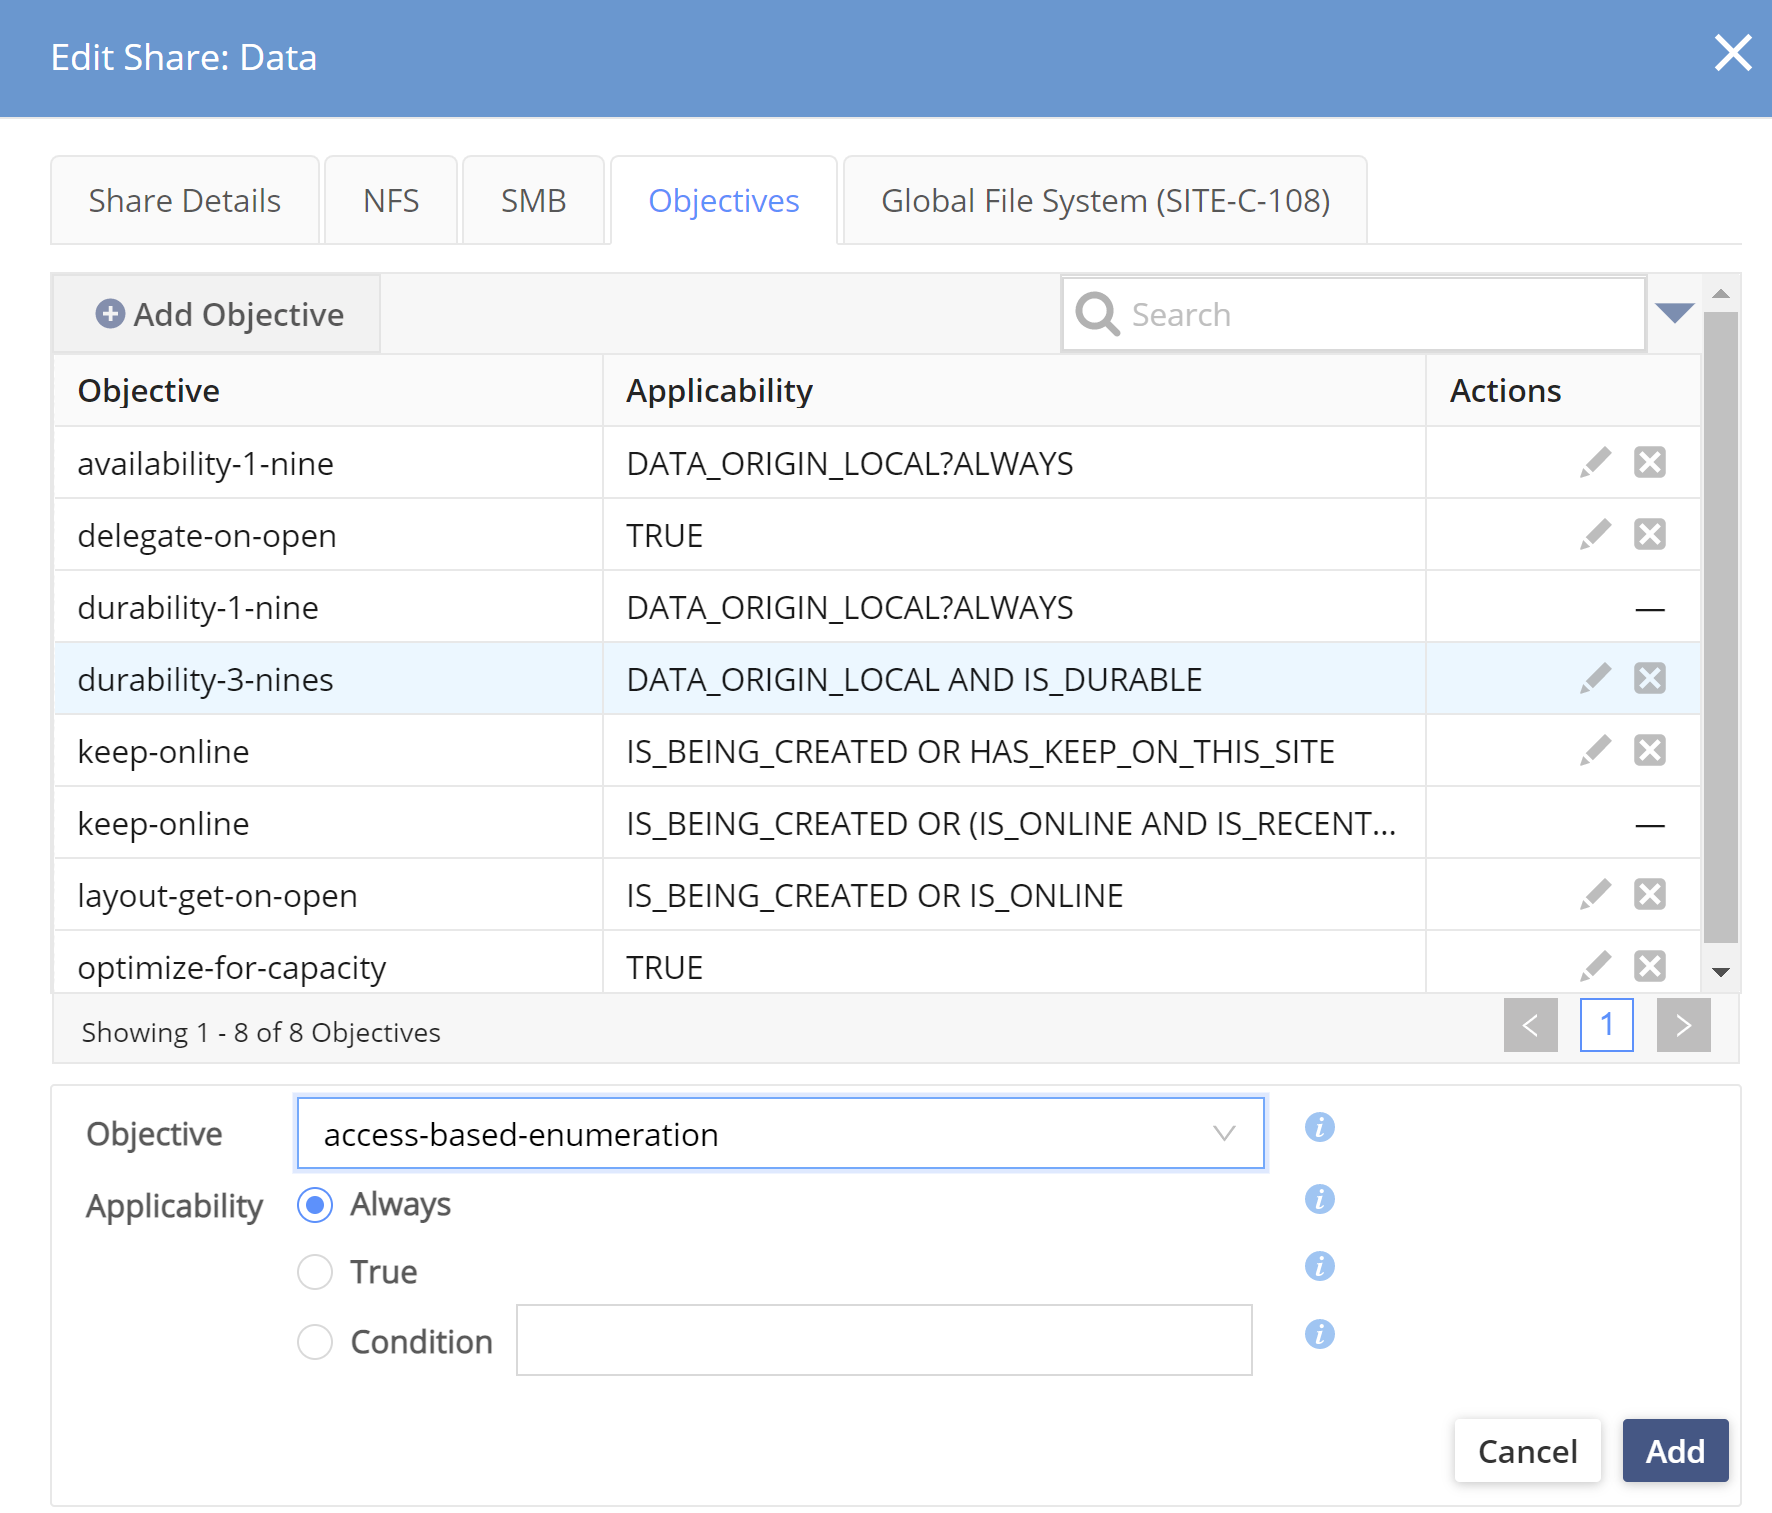
Task: Open the SMB tab
Action: pyautogui.click(x=534, y=201)
